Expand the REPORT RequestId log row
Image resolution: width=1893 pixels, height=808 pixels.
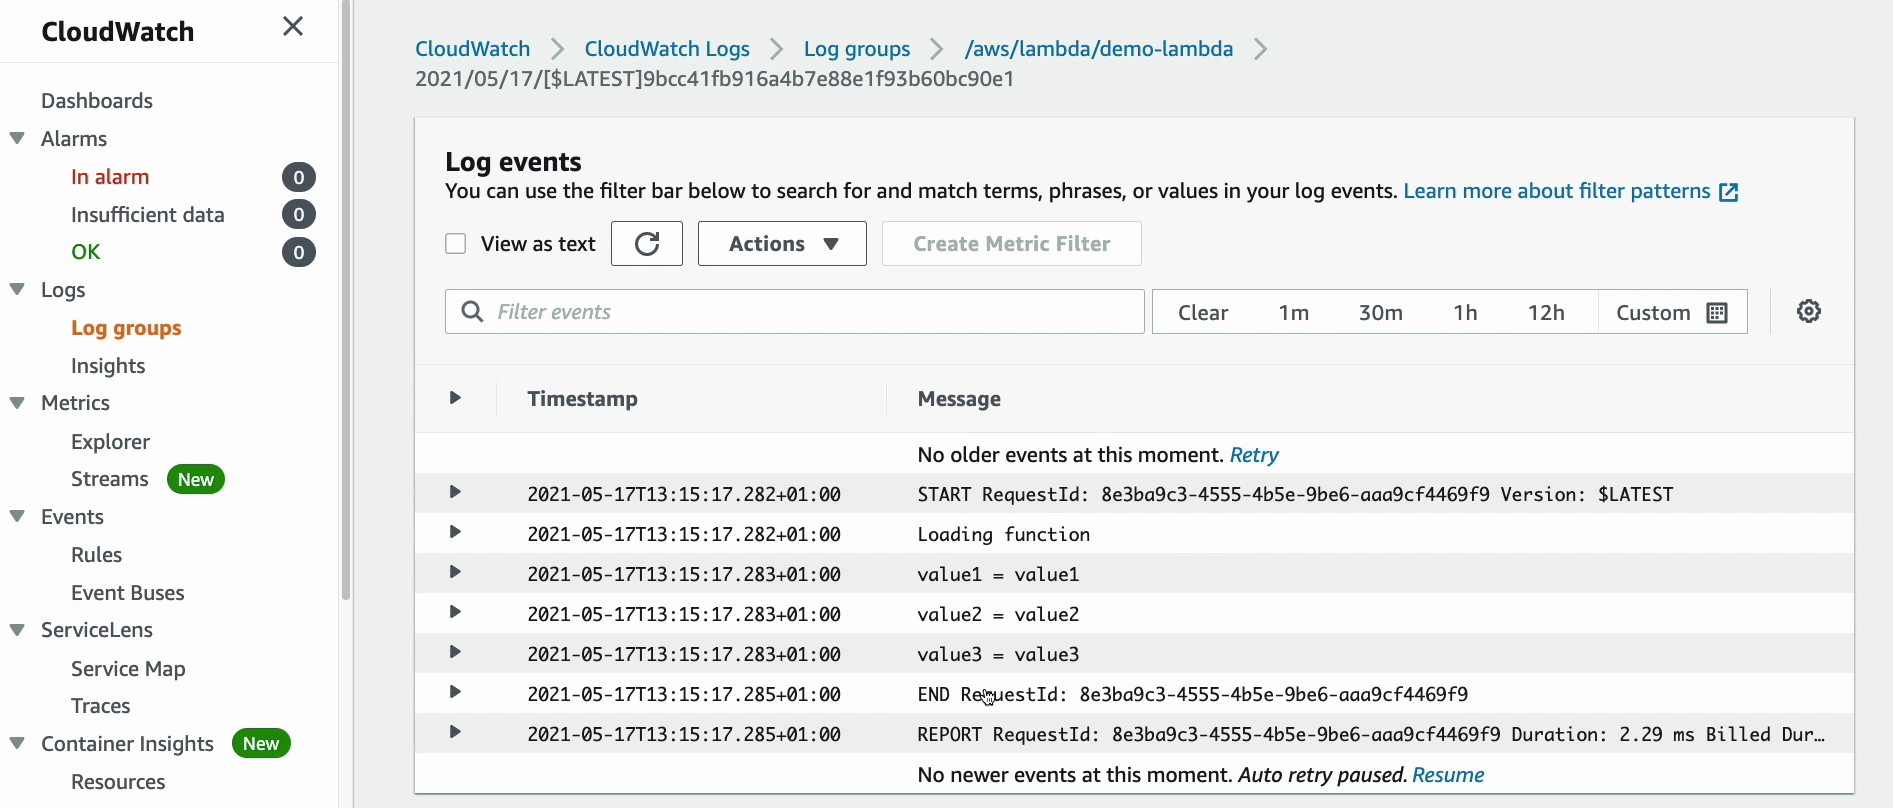[455, 732]
